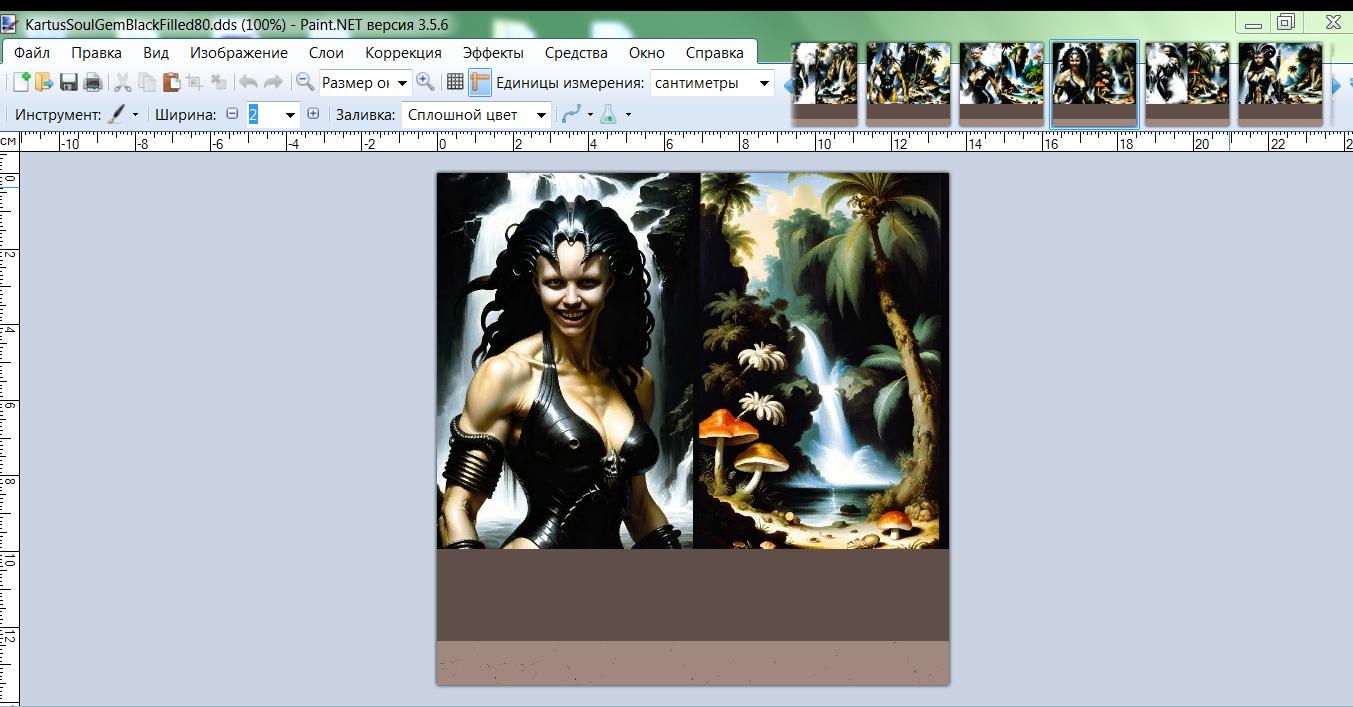The image size is (1353, 707).
Task: Open the Средства menu
Action: coord(576,53)
